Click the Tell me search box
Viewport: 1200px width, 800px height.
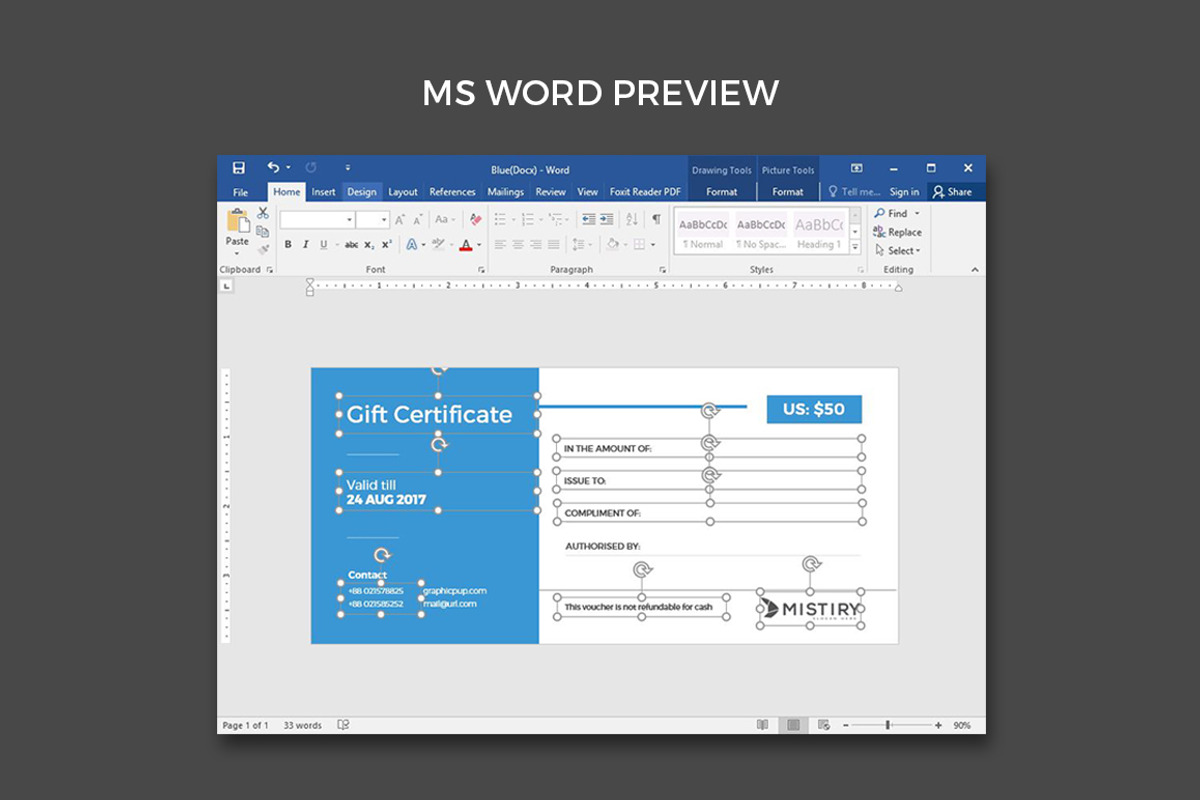click(854, 192)
